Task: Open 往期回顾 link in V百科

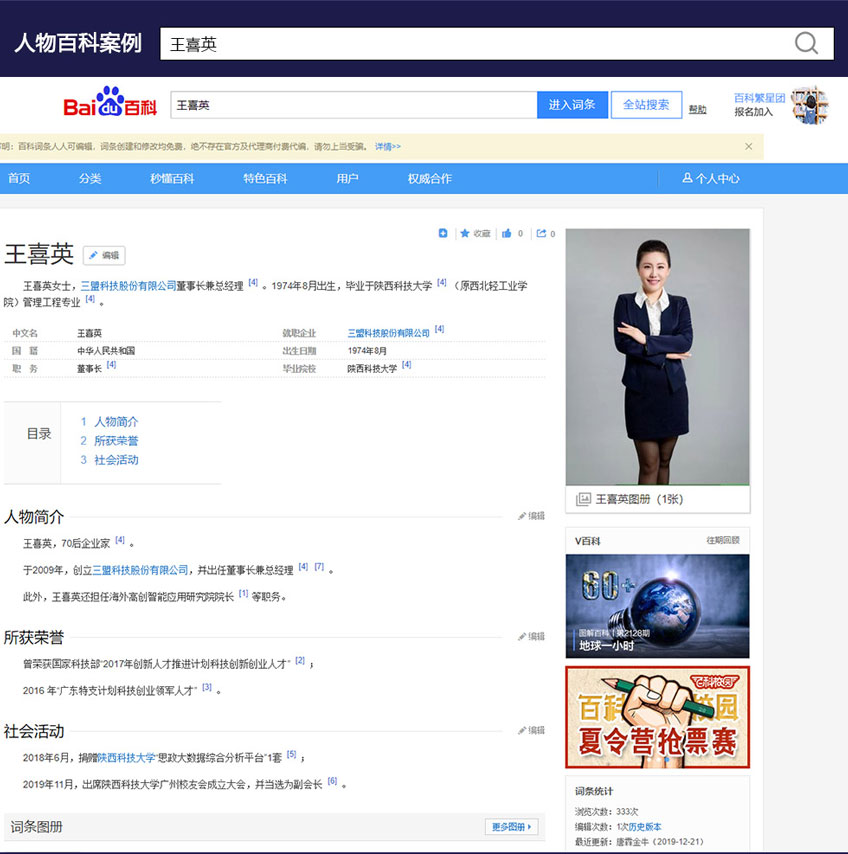Action: [x=723, y=540]
